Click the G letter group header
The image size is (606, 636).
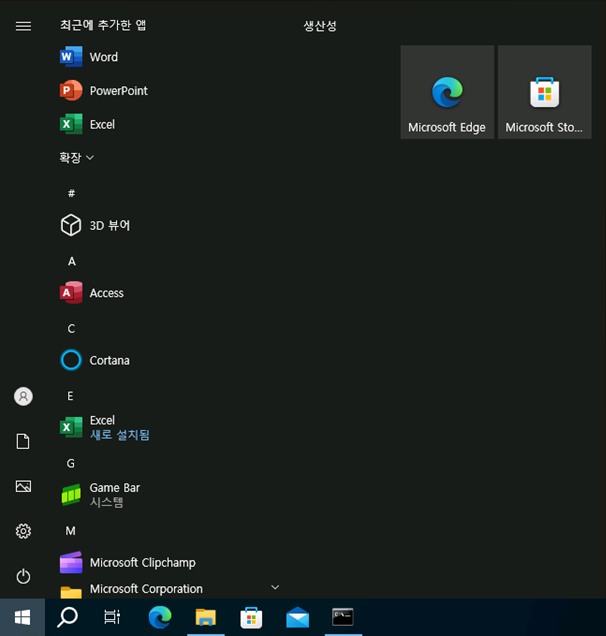[x=71, y=463]
